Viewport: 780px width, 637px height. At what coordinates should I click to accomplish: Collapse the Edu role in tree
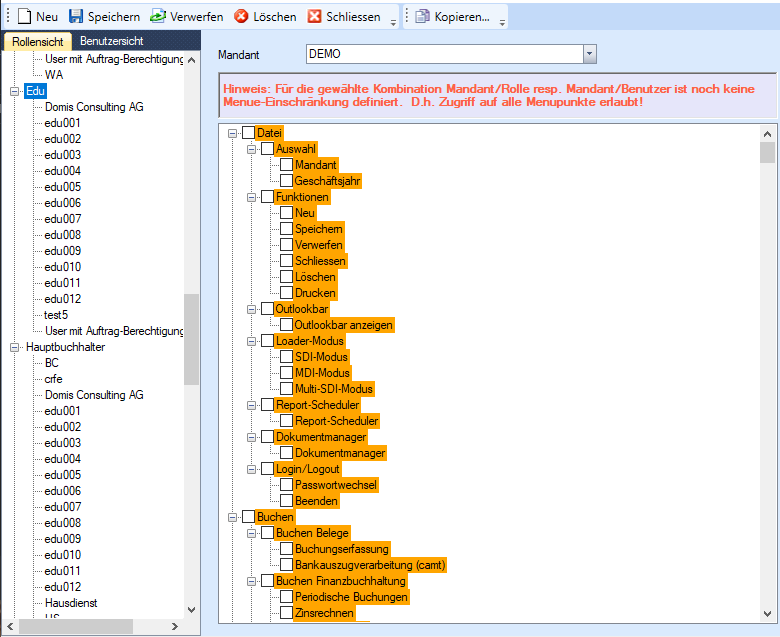(x=15, y=91)
